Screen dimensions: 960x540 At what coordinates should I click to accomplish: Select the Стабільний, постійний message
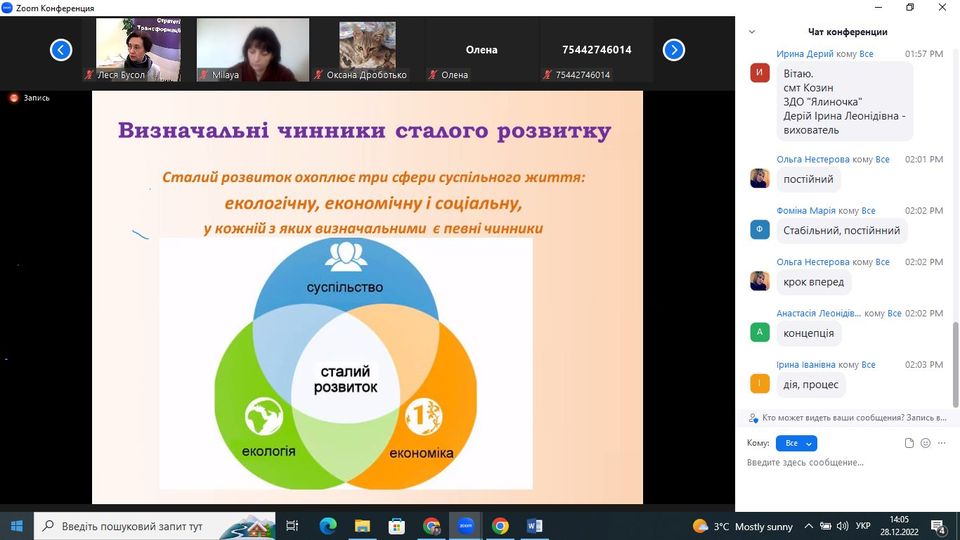pyautogui.click(x=842, y=231)
